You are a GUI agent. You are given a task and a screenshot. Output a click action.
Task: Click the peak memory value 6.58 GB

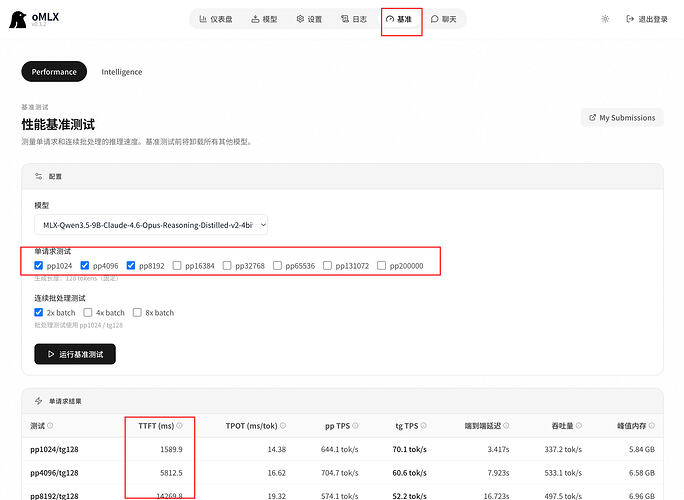[642, 473]
